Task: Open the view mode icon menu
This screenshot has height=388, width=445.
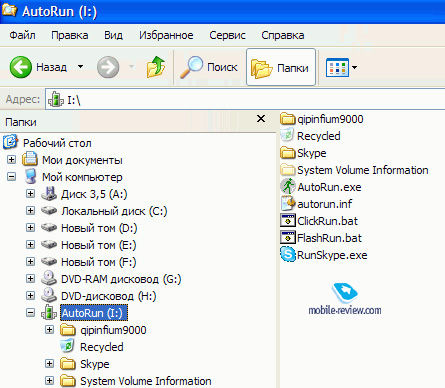Action: [337, 67]
